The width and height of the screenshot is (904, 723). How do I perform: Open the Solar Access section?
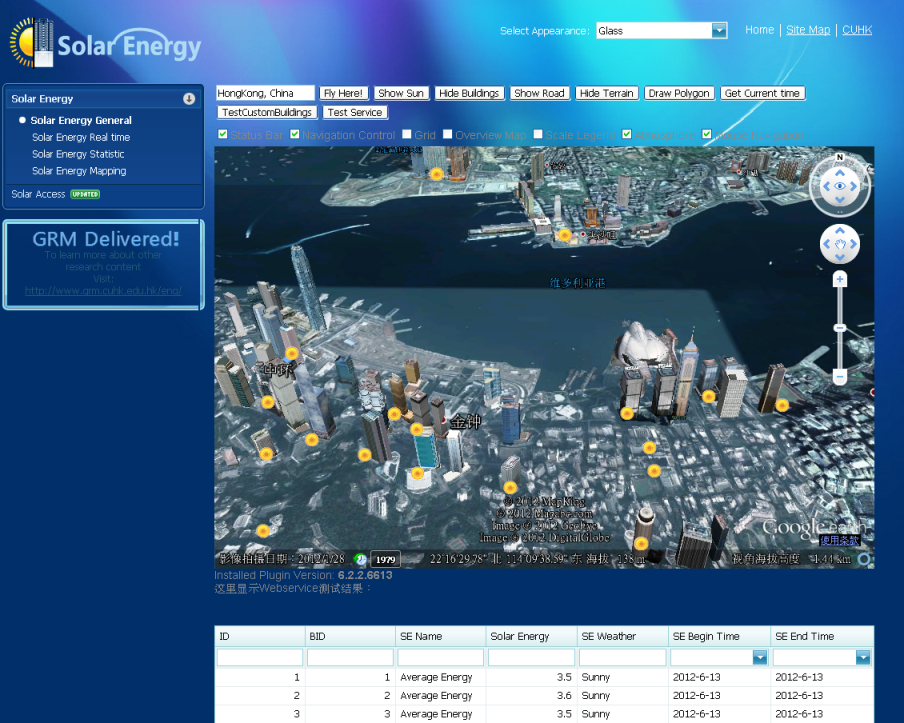pyautogui.click(x=38, y=194)
